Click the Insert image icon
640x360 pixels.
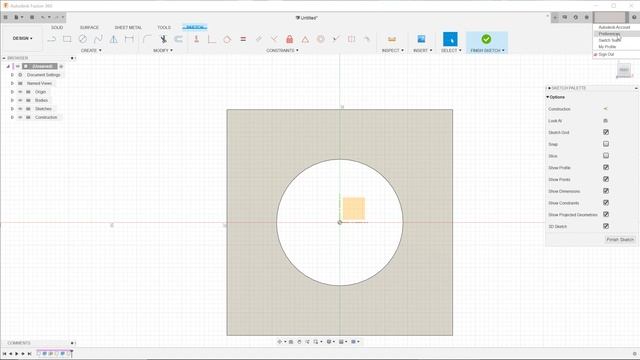coord(421,39)
